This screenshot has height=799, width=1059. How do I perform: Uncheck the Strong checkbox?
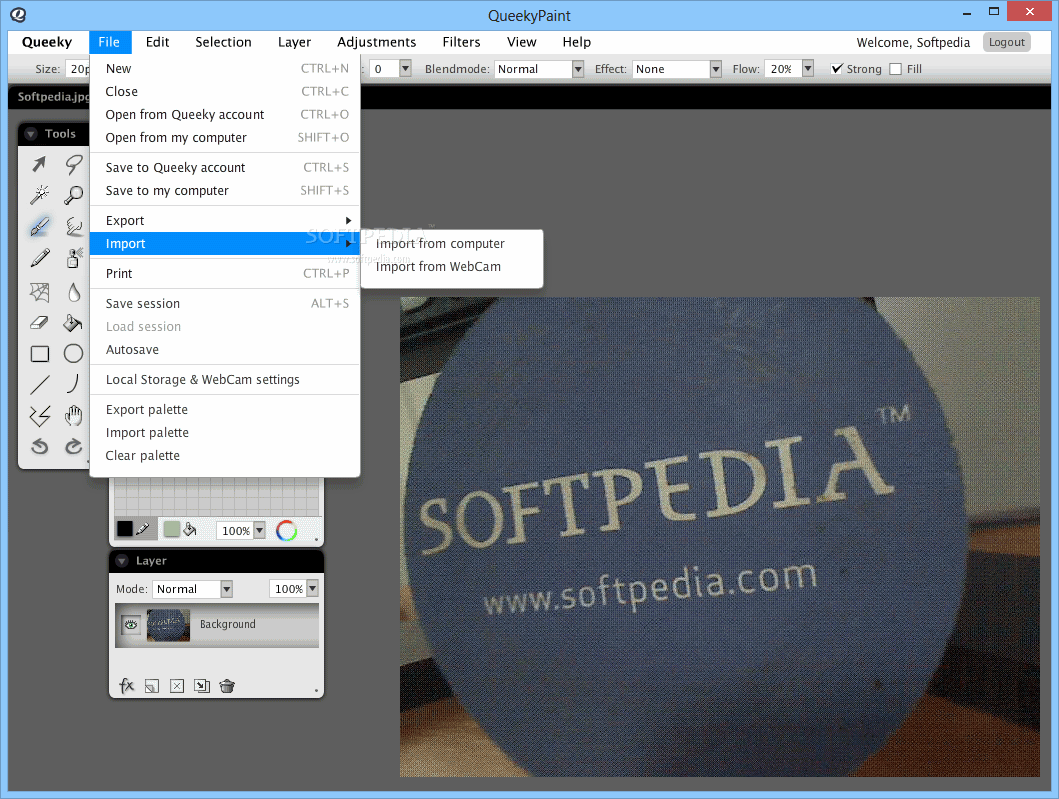pos(836,69)
